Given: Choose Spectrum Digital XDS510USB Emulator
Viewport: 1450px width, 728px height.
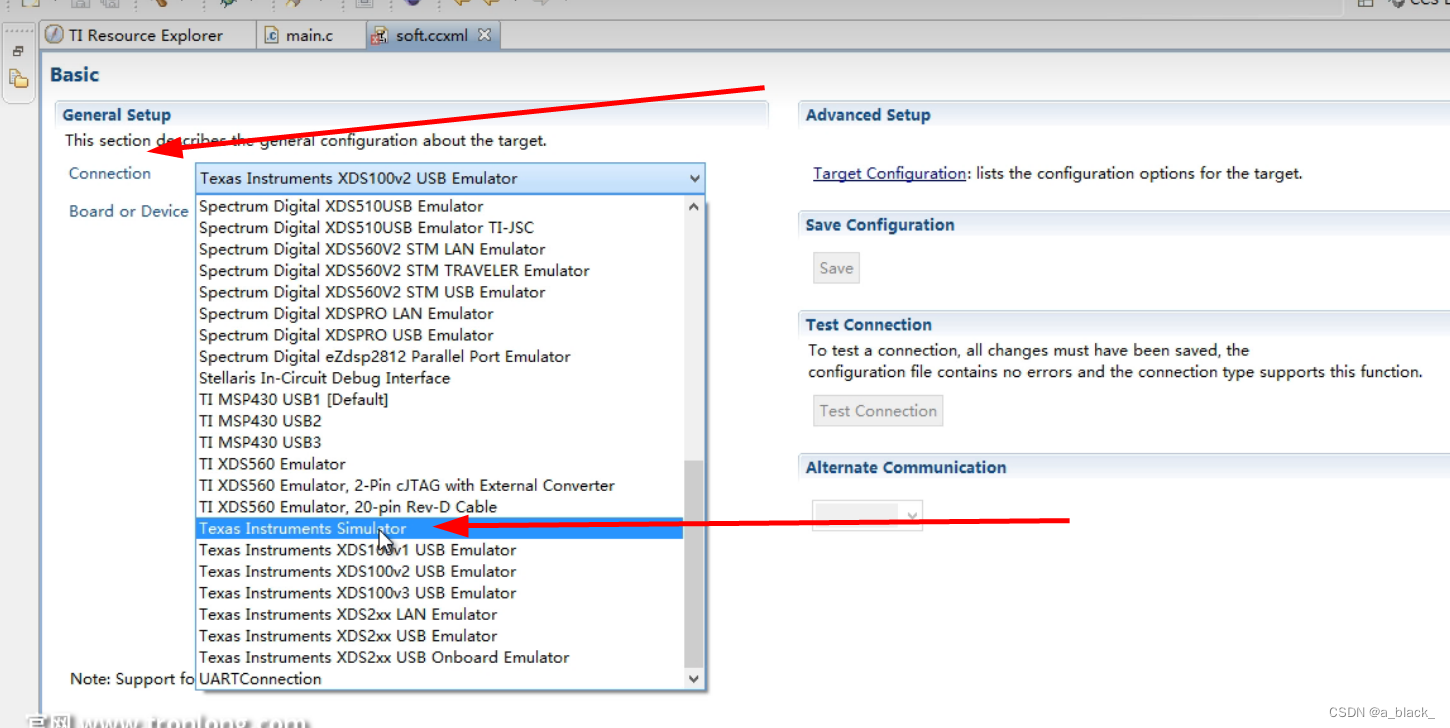Looking at the screenshot, I should pos(439,206).
